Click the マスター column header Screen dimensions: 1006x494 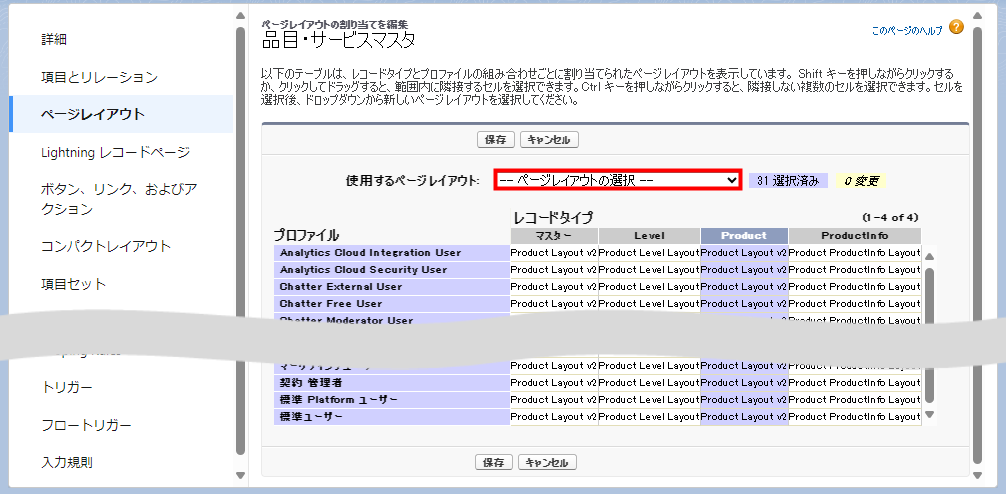pyautogui.click(x=553, y=236)
